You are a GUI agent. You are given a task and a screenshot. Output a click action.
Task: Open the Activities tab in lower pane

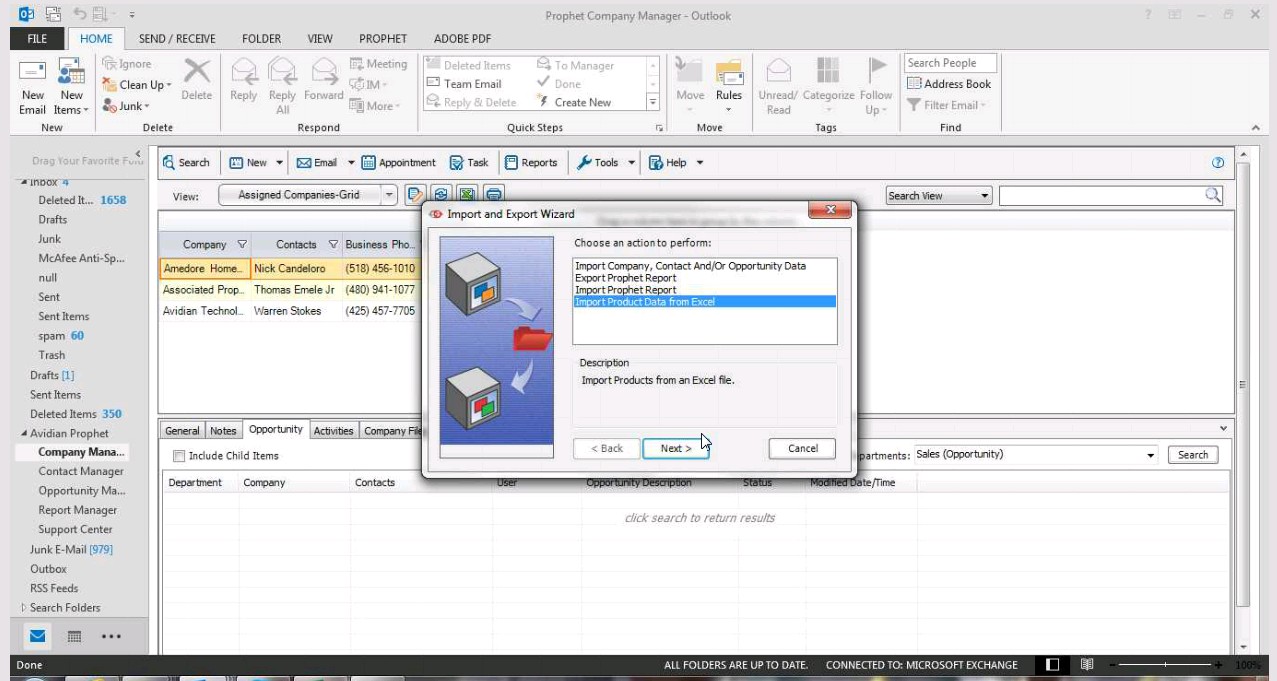click(x=333, y=431)
